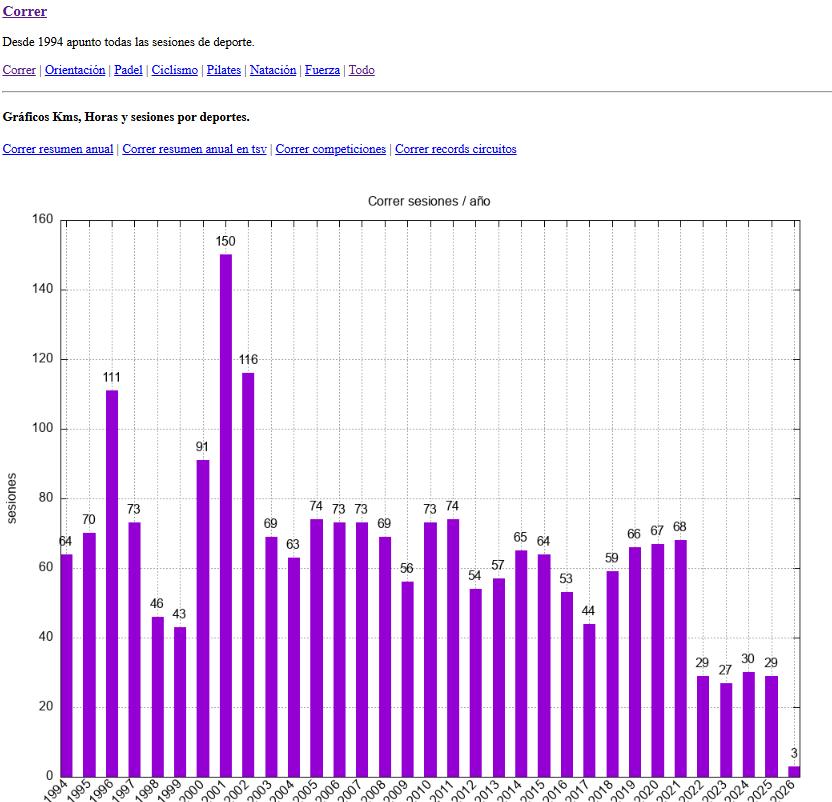Image resolution: width=832 pixels, height=802 pixels.
Task: Select the Ciclismo link
Action: [x=174, y=70]
